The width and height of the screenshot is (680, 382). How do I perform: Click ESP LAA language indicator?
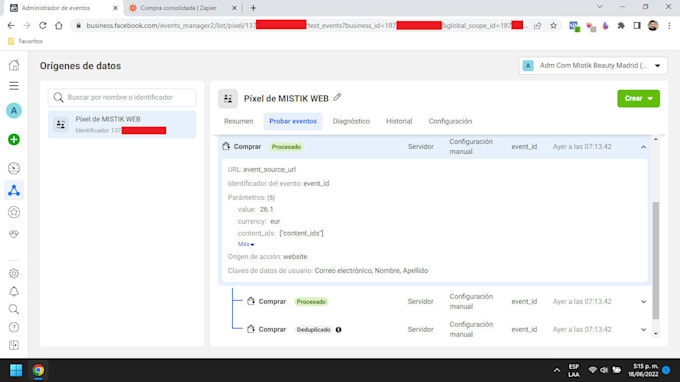[574, 370]
